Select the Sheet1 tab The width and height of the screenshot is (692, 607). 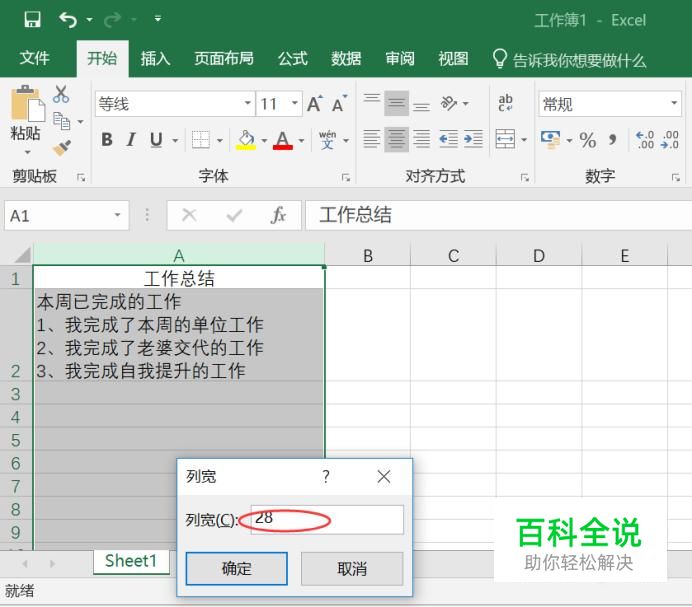[x=131, y=561]
